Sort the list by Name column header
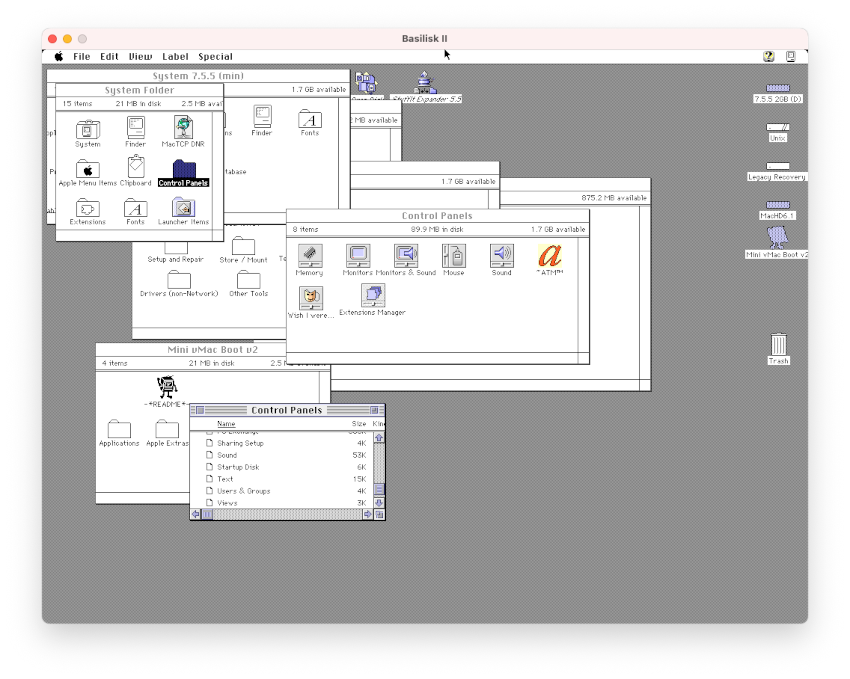This screenshot has width=850, height=679. tap(226, 424)
